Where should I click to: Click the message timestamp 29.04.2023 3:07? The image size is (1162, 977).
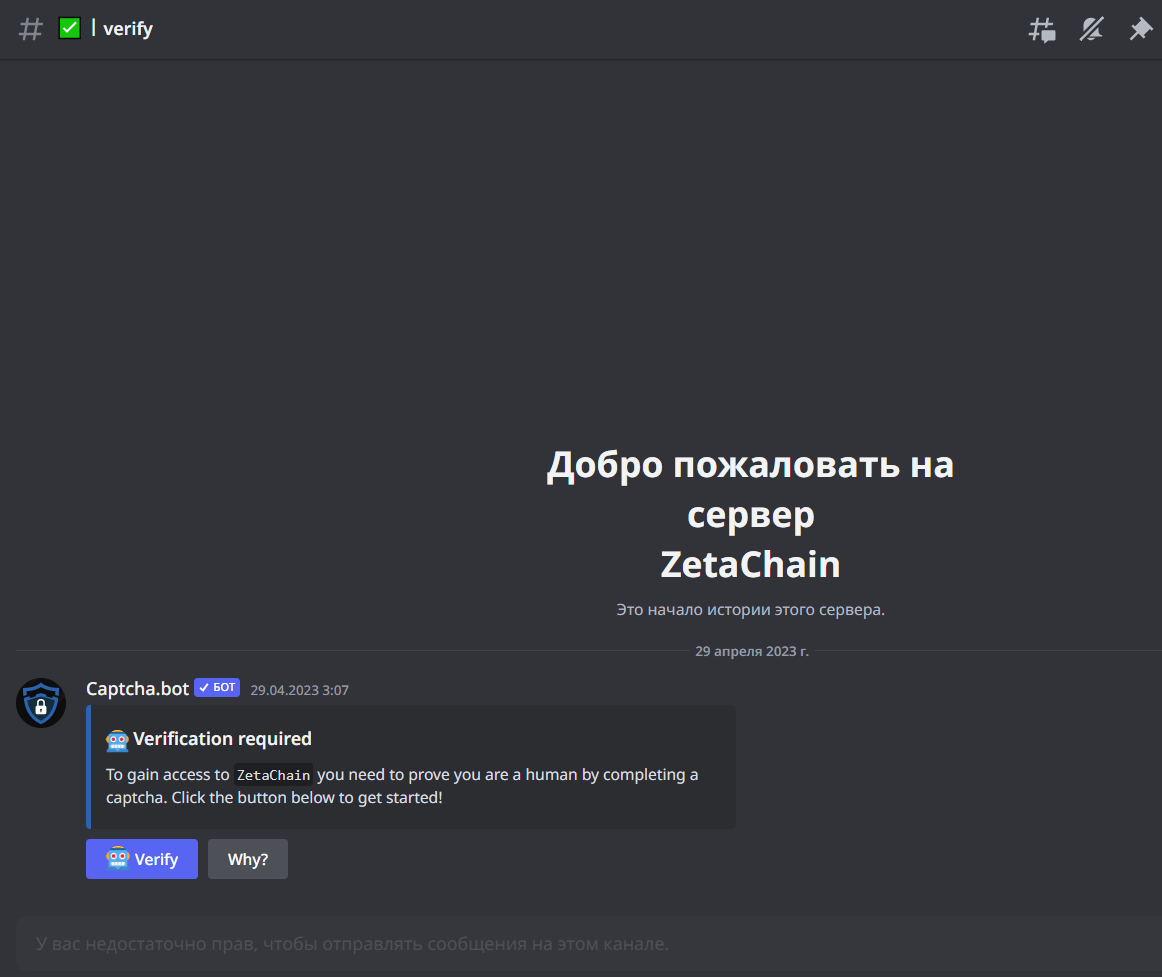pos(299,690)
